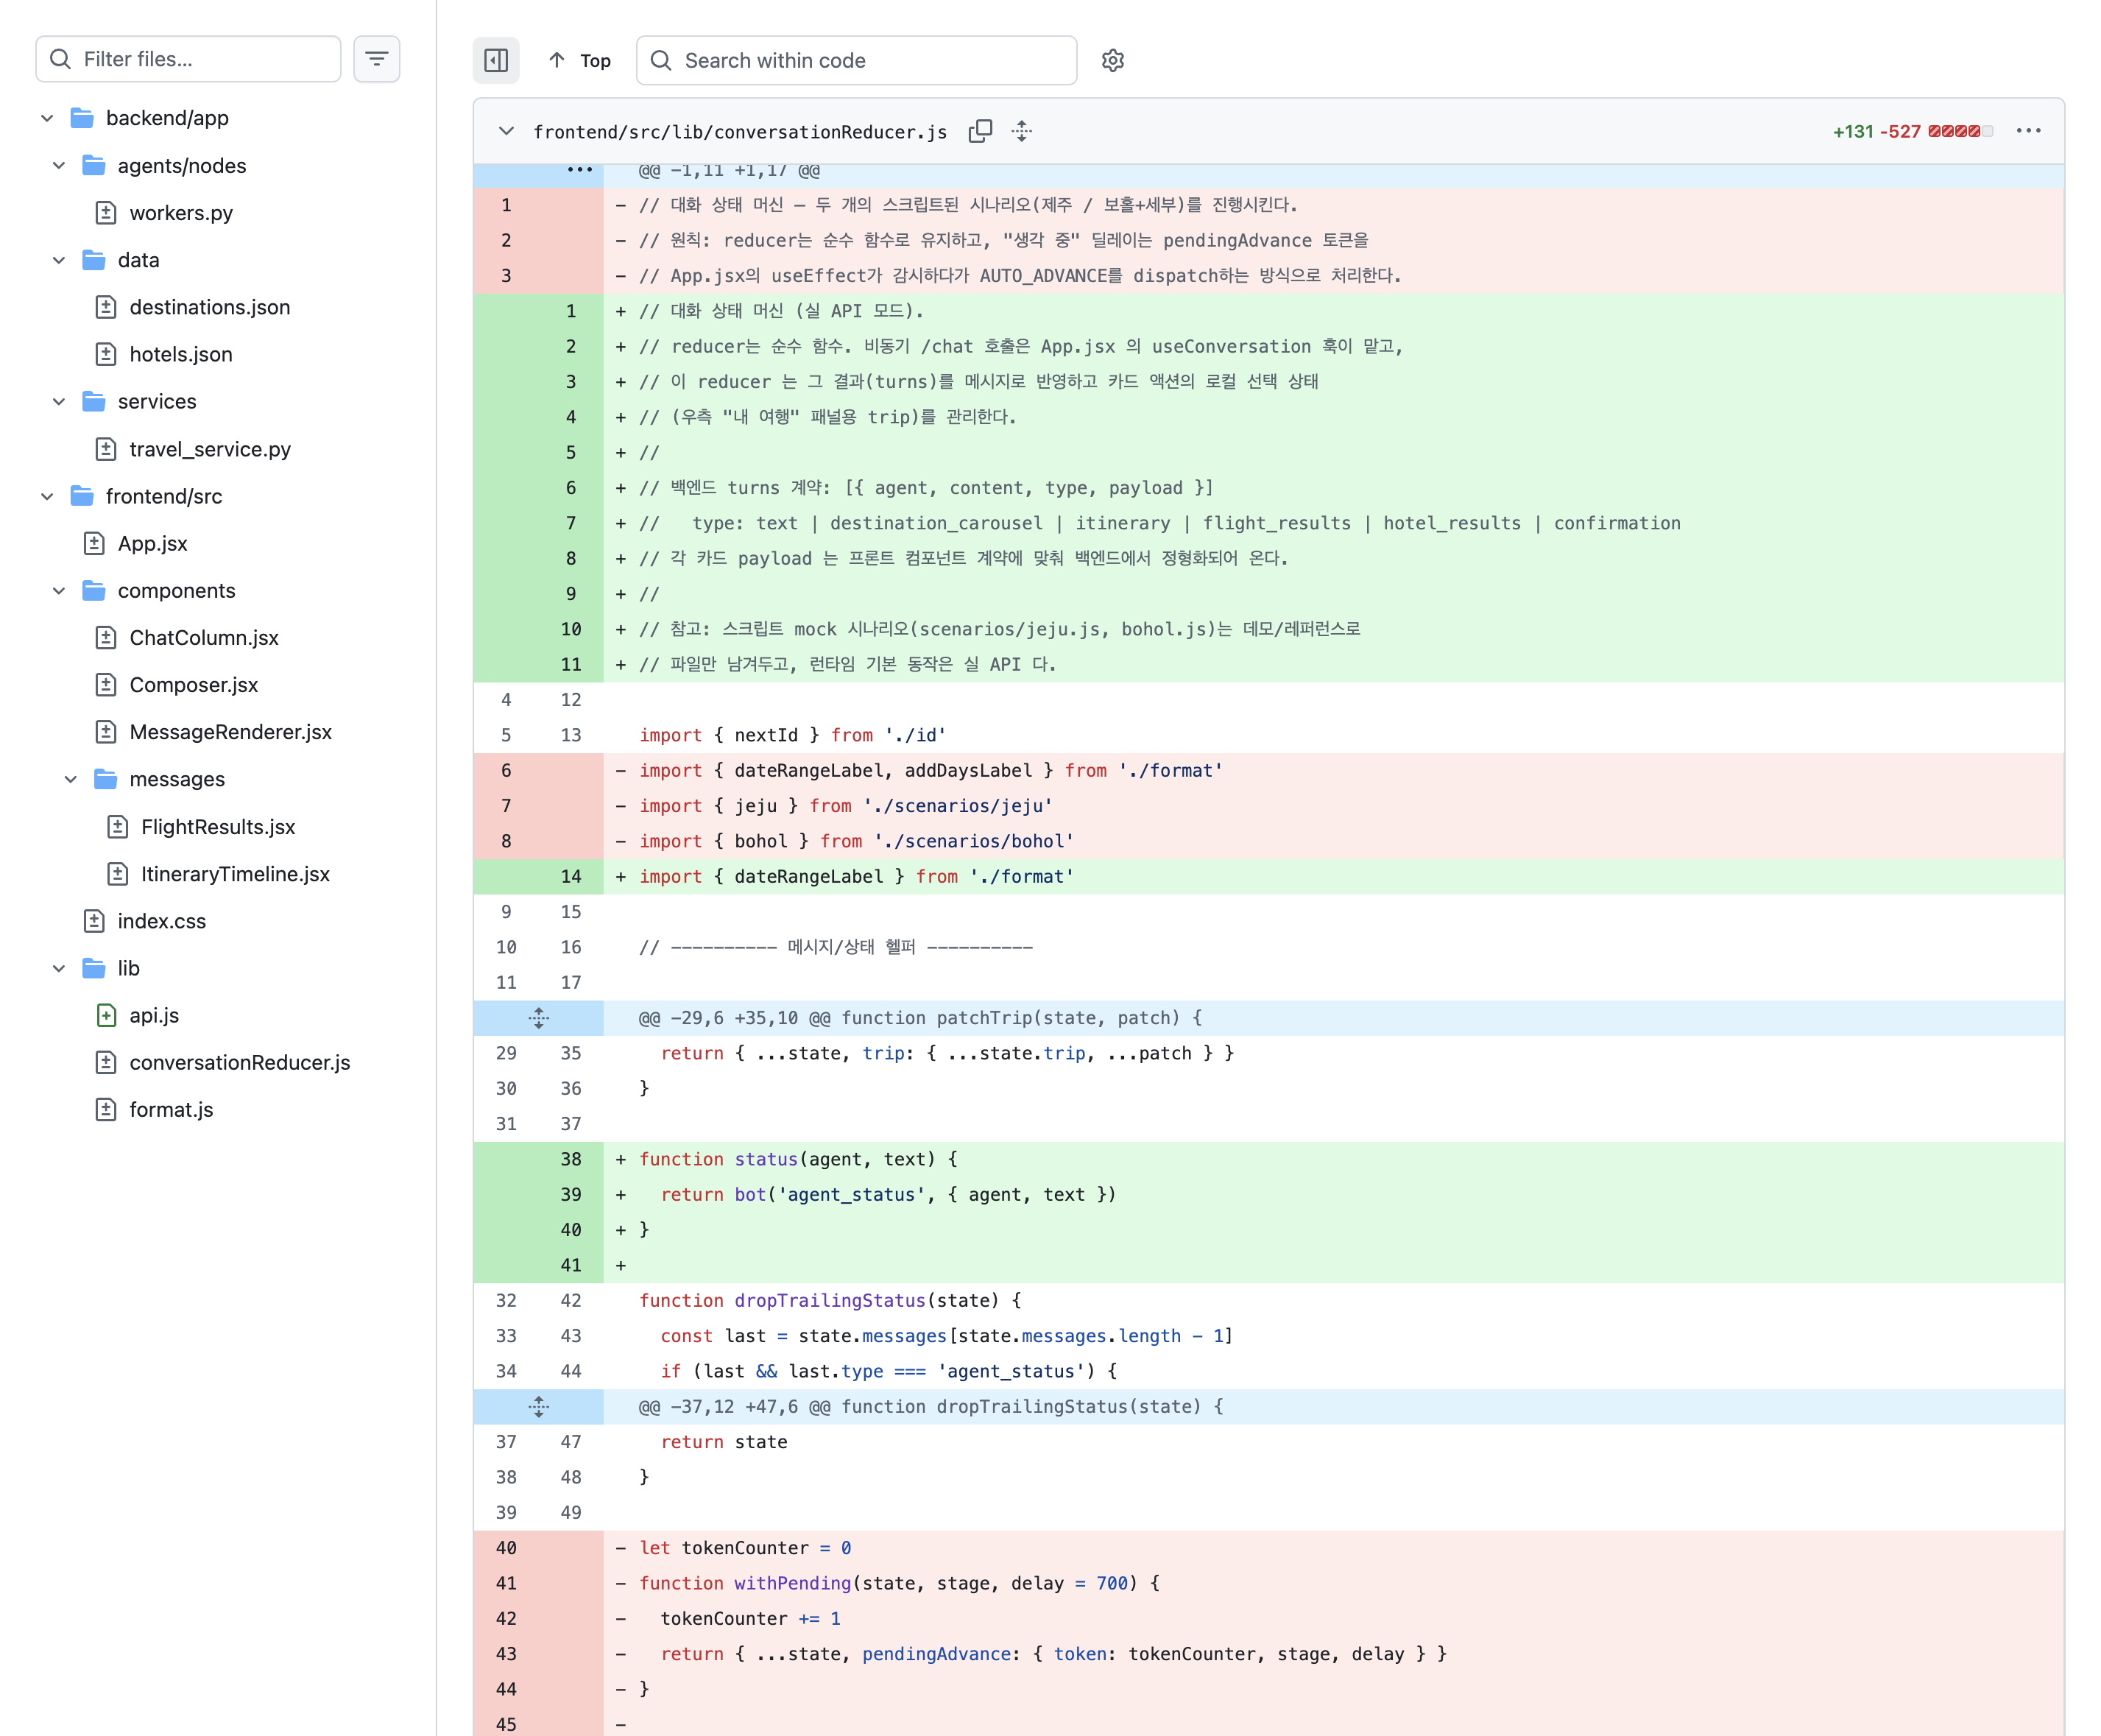Collapse the backend/app folder
The width and height of the screenshot is (2101, 1736).
(x=47, y=118)
